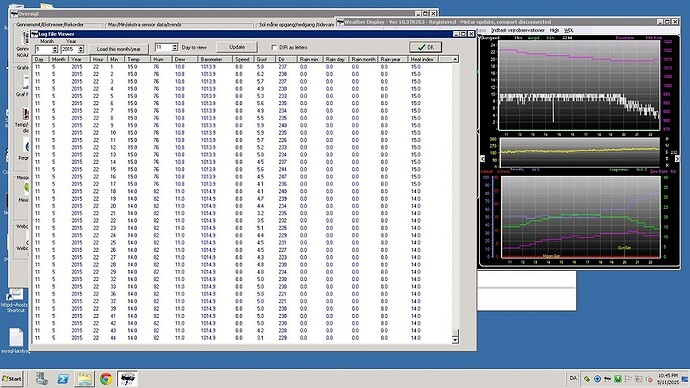
Task: Click the Oversigt window title bar icon
Action: point(15,14)
